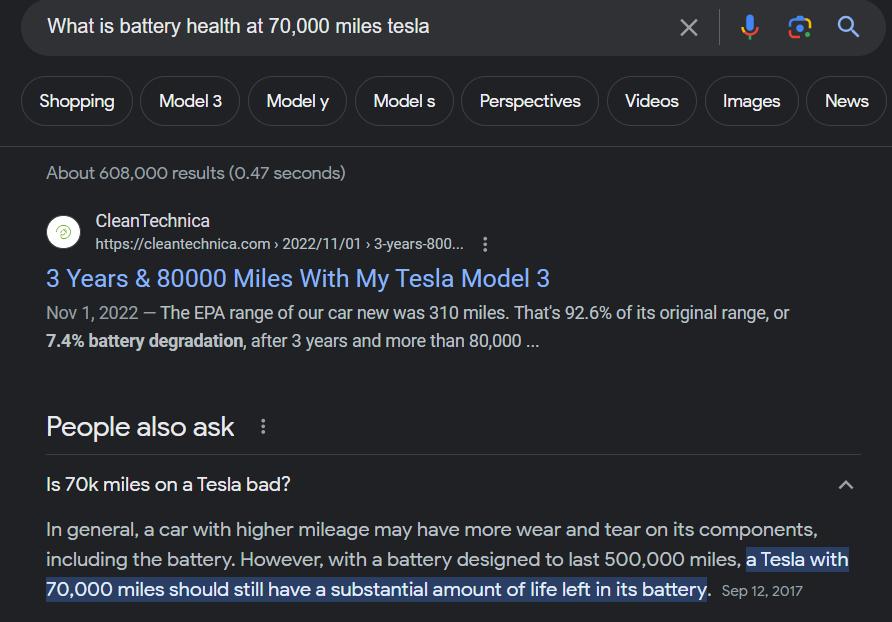This screenshot has height=622, width=892.
Task: Switch to Images results
Action: (751, 101)
